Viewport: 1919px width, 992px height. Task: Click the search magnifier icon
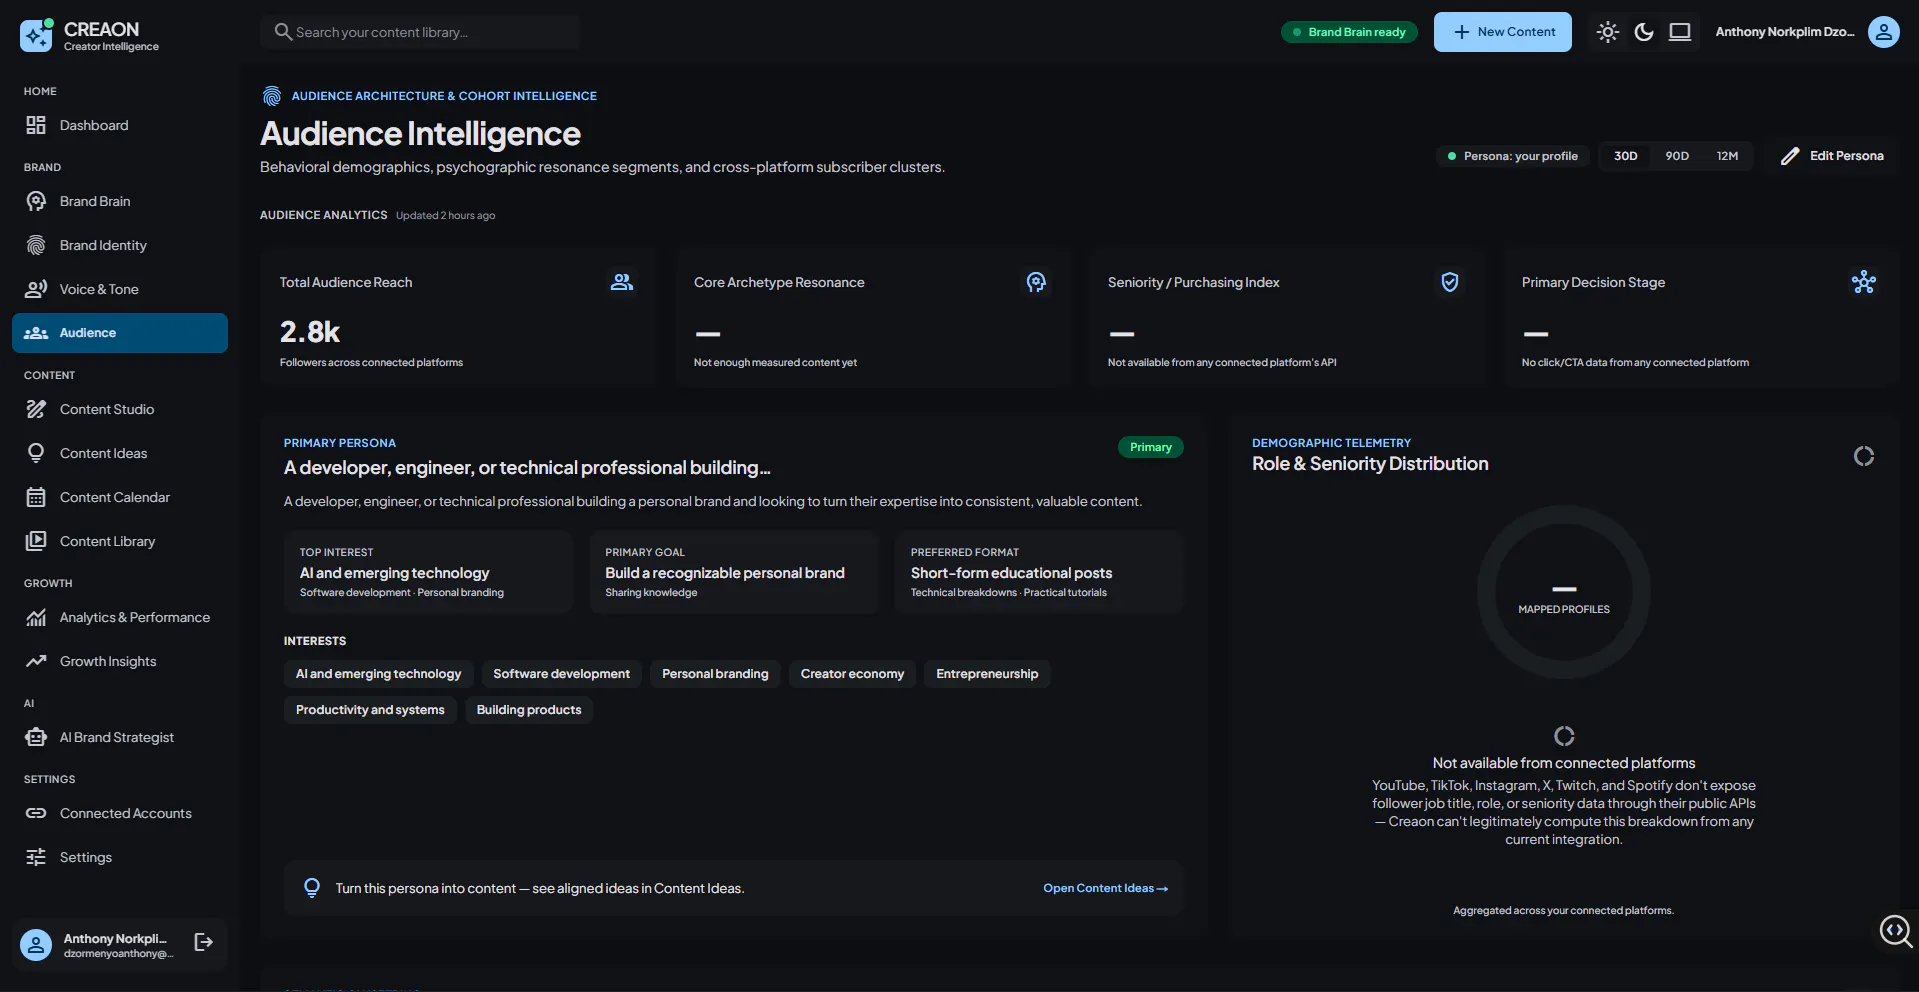coord(283,32)
